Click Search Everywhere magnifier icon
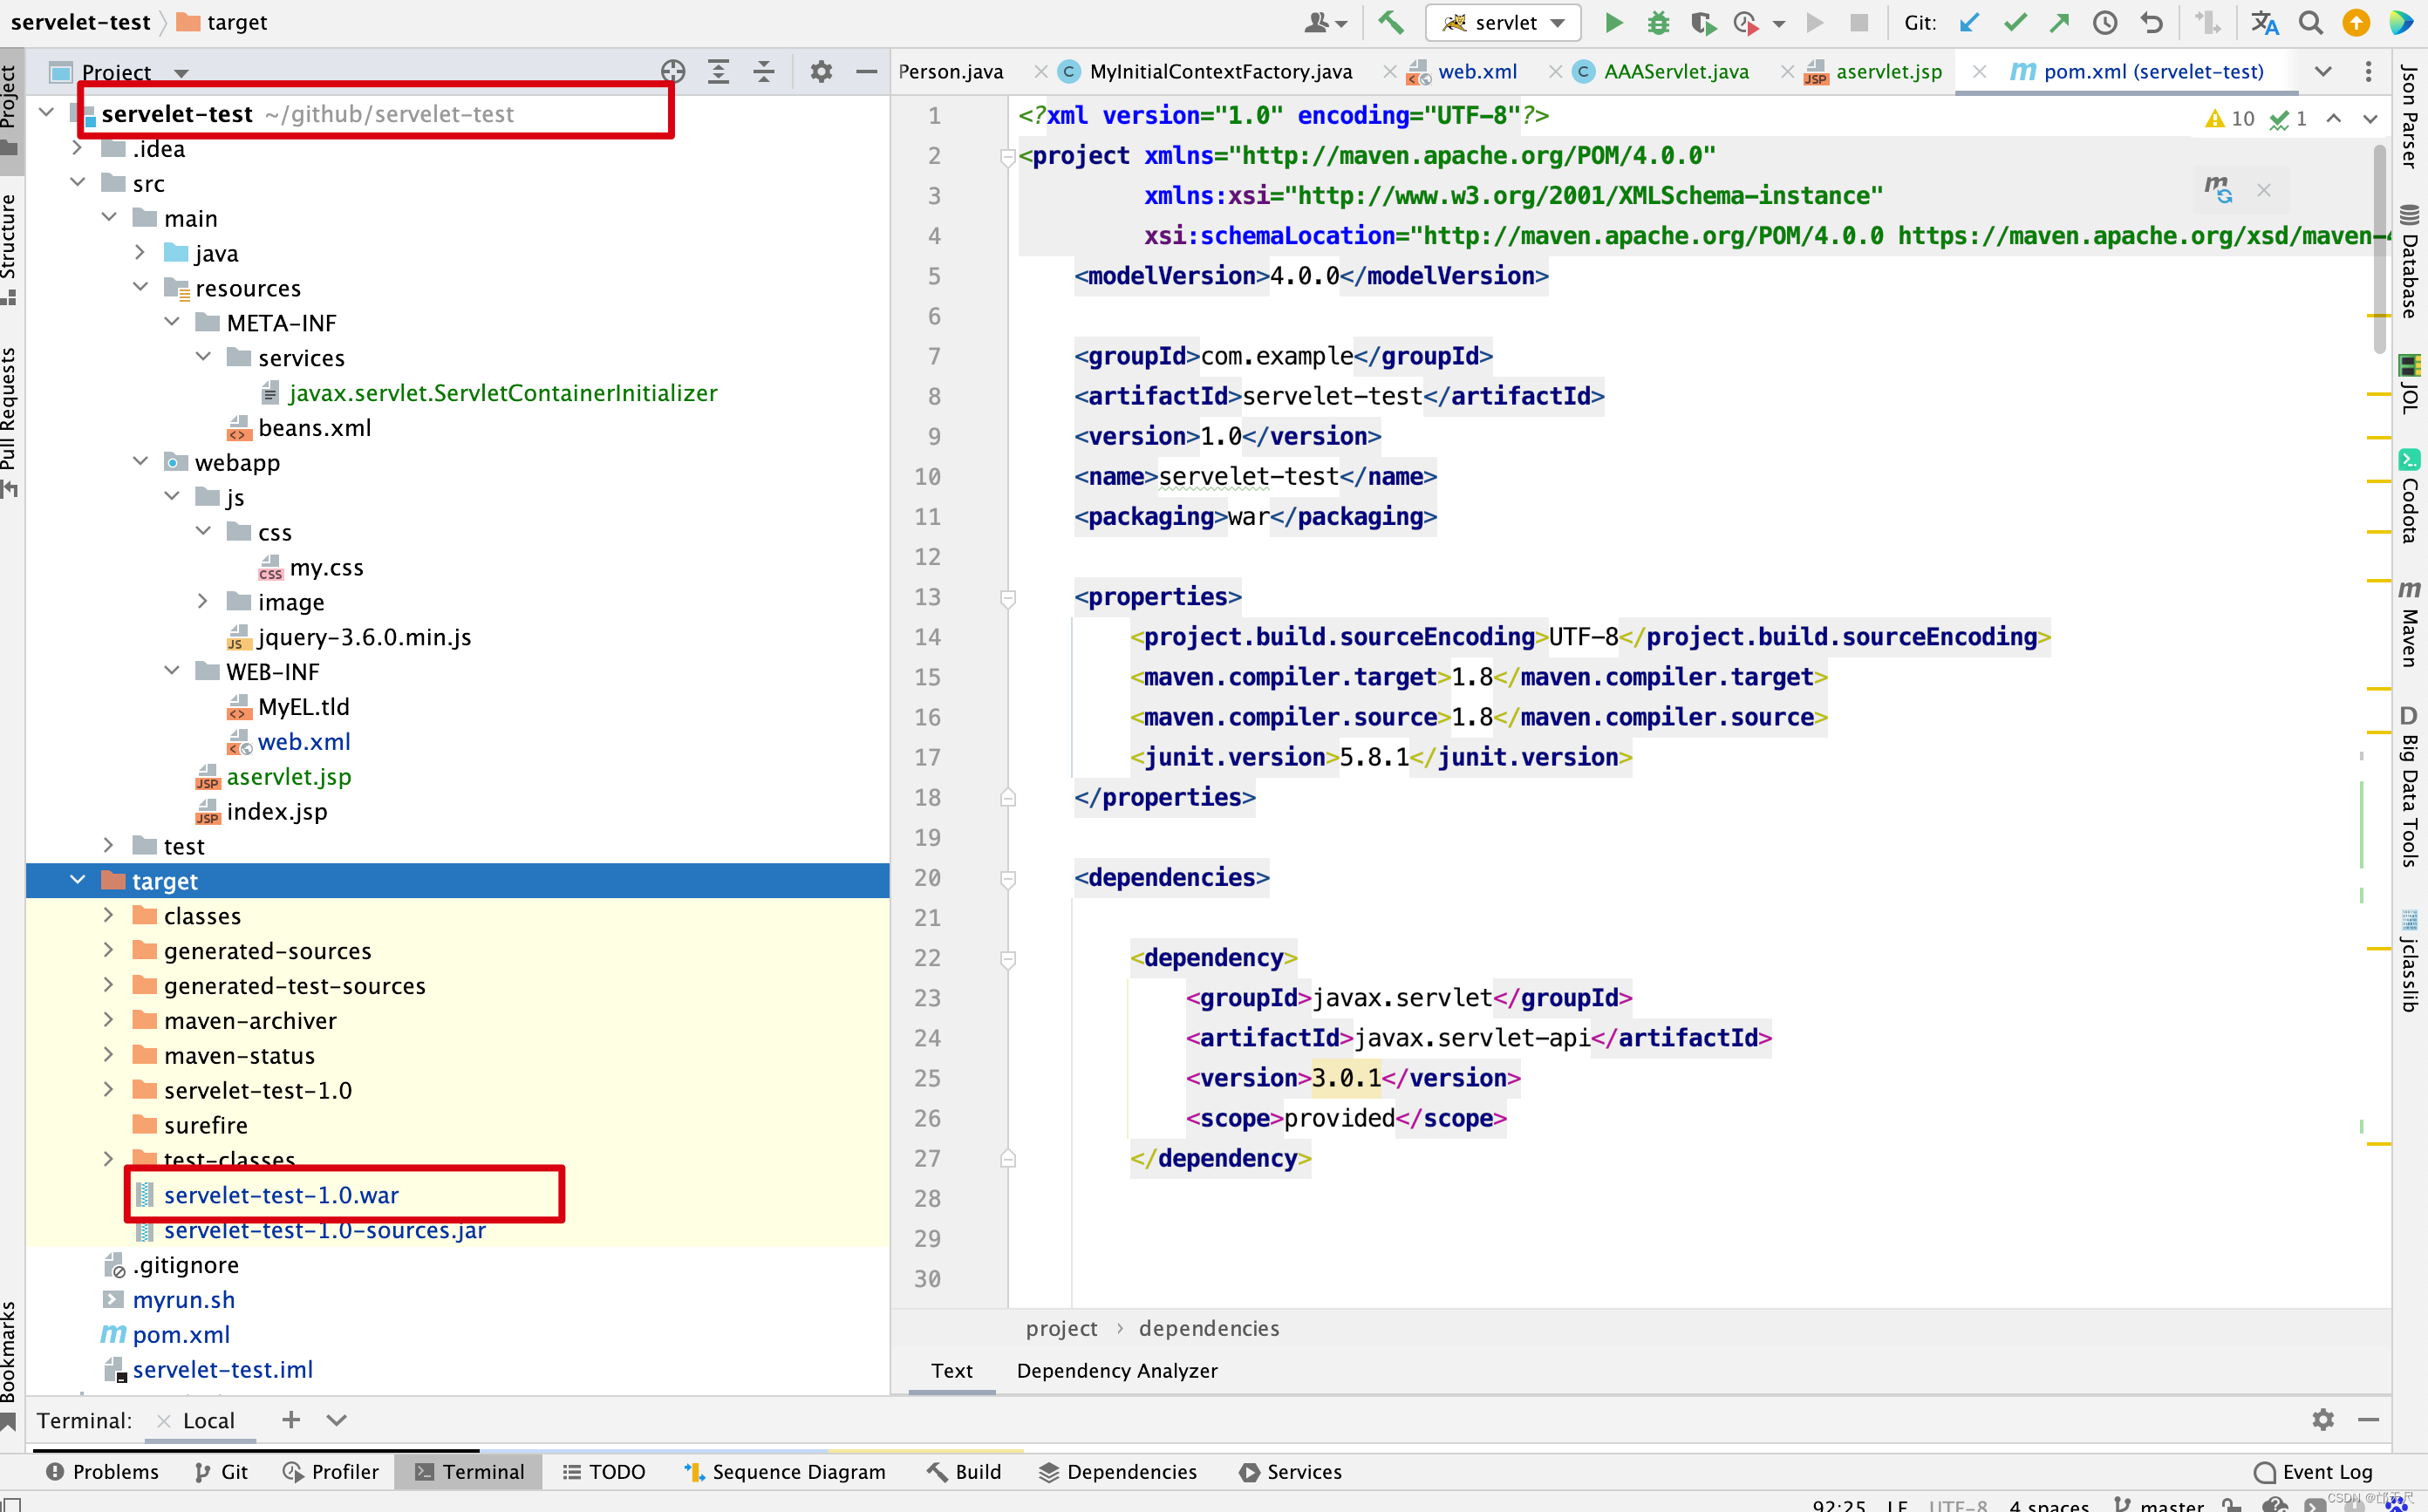This screenshot has width=2428, height=1512. 2310,23
